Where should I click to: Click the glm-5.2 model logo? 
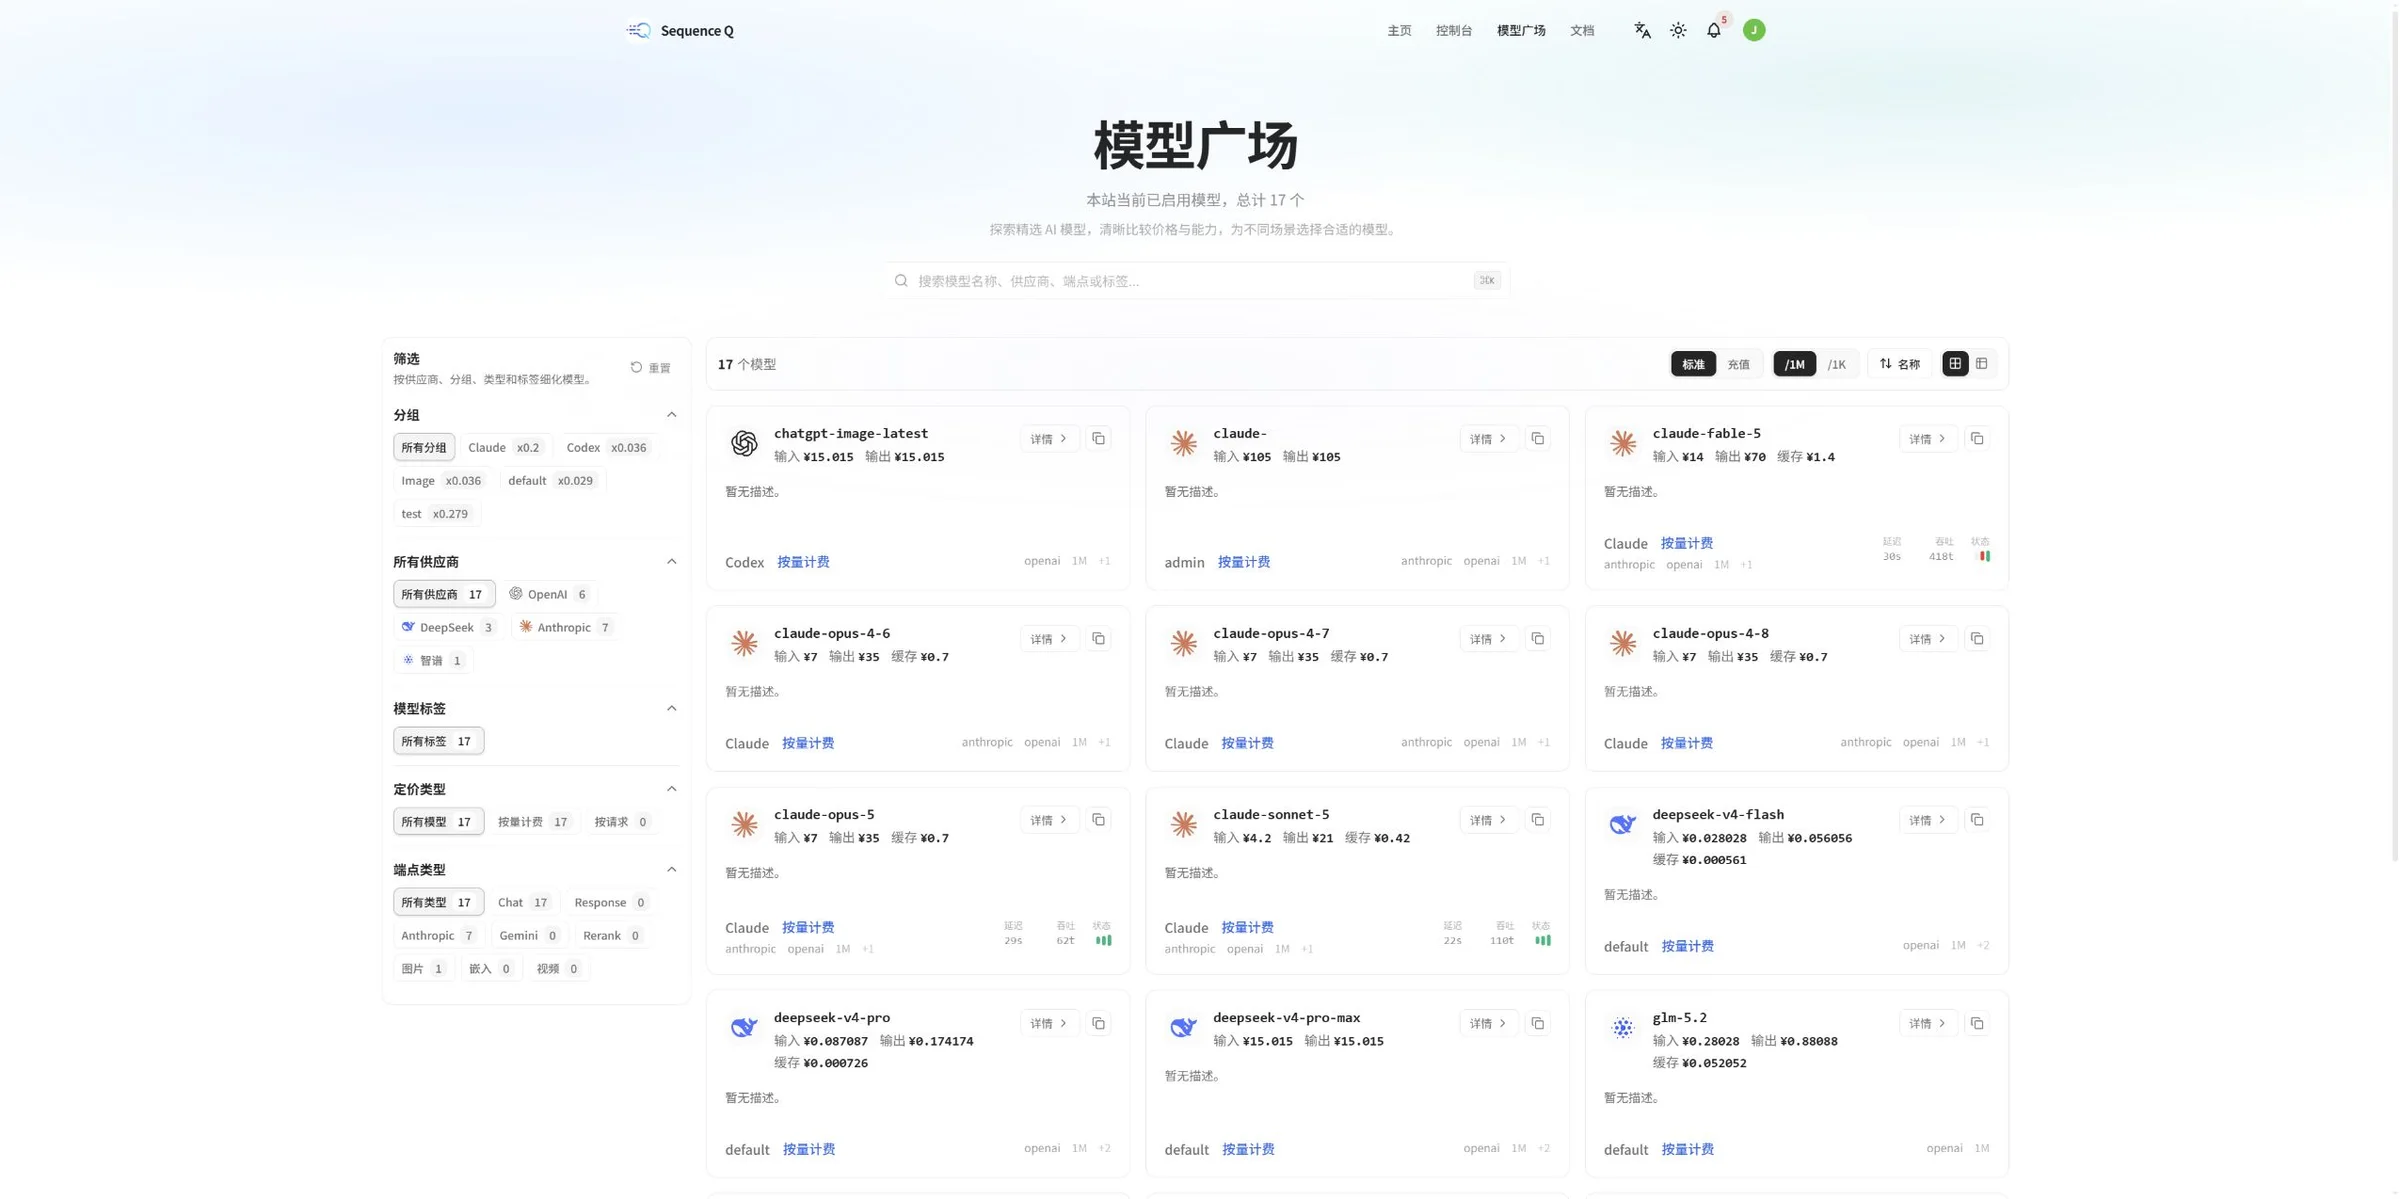pyautogui.click(x=1622, y=1027)
